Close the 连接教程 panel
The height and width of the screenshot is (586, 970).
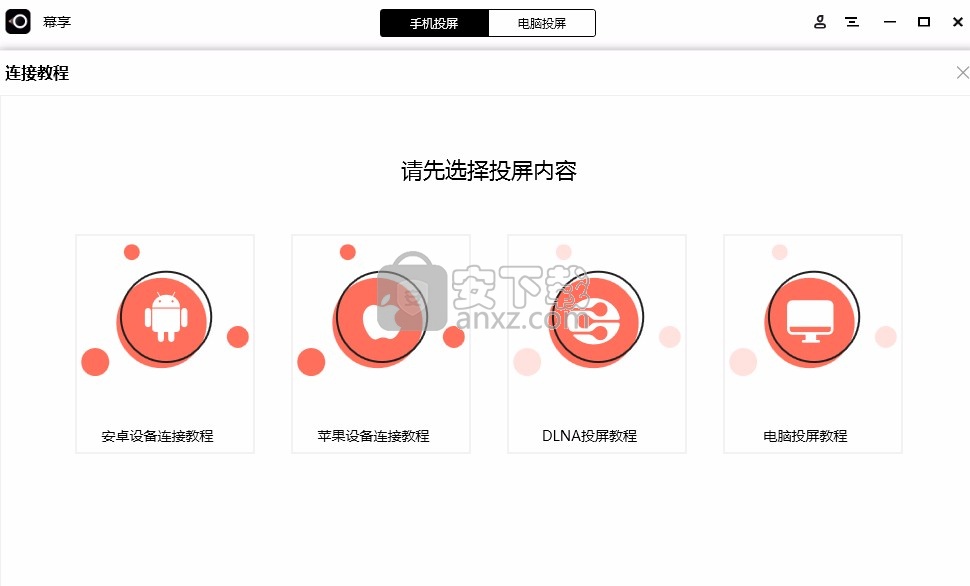(x=963, y=73)
